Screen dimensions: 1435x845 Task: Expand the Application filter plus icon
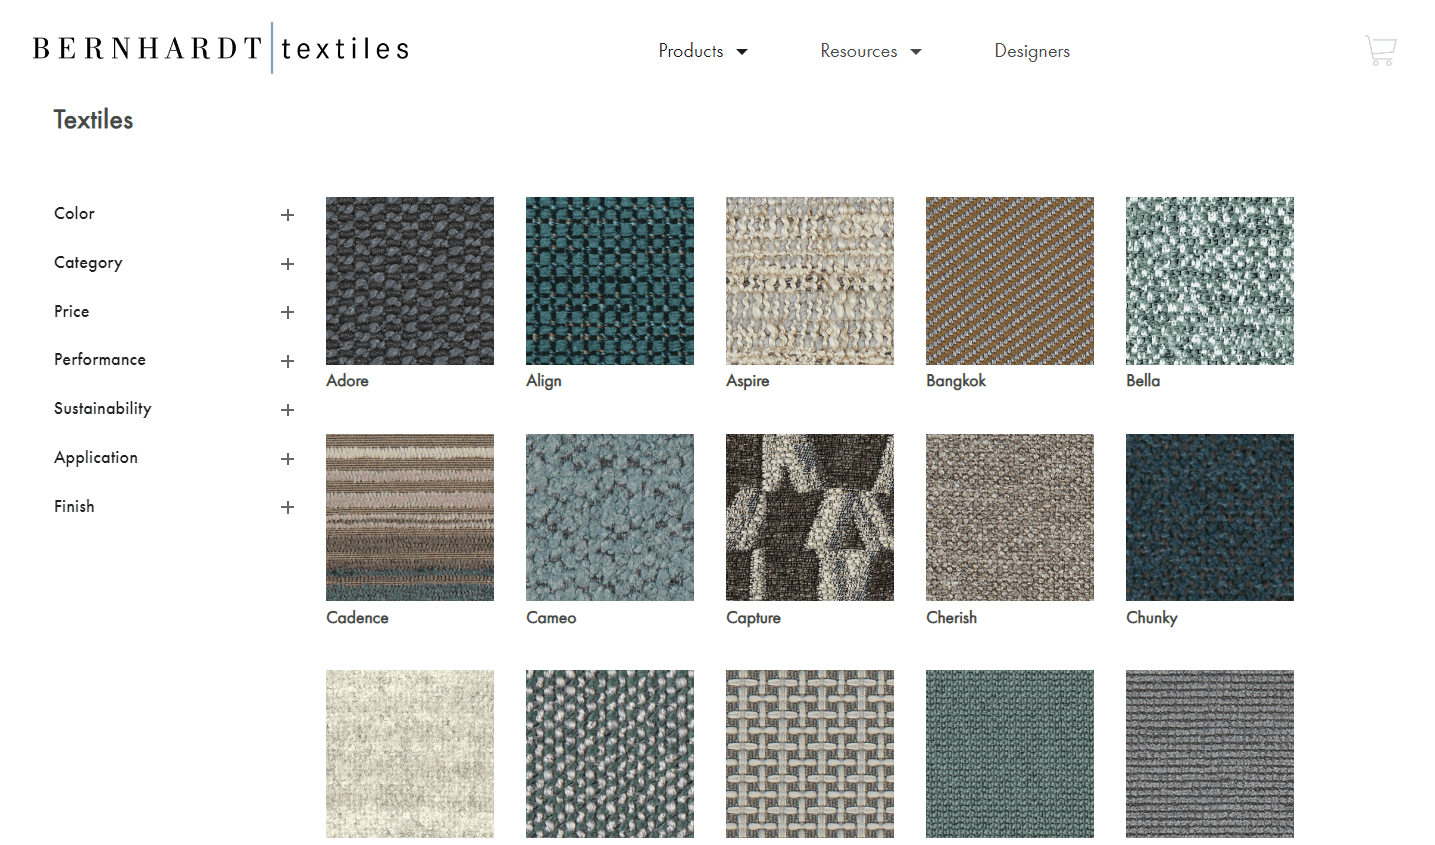tap(287, 459)
